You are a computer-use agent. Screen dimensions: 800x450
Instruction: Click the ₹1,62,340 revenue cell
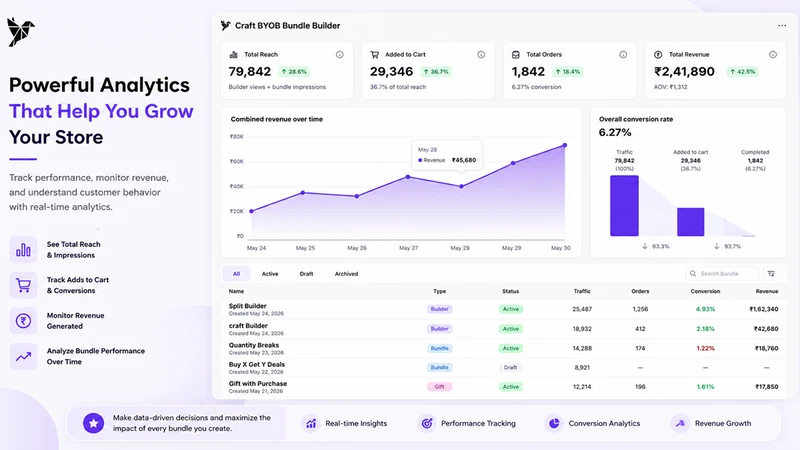point(764,309)
